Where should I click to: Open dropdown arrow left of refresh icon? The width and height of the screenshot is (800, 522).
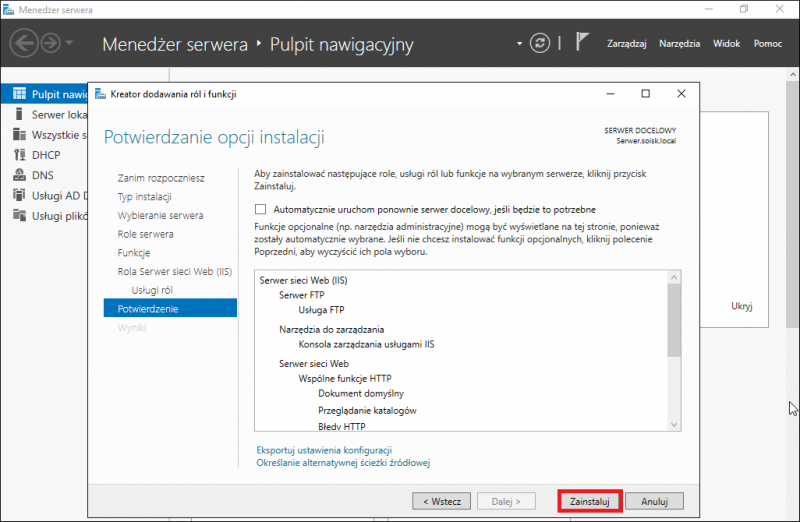pyautogui.click(x=519, y=44)
